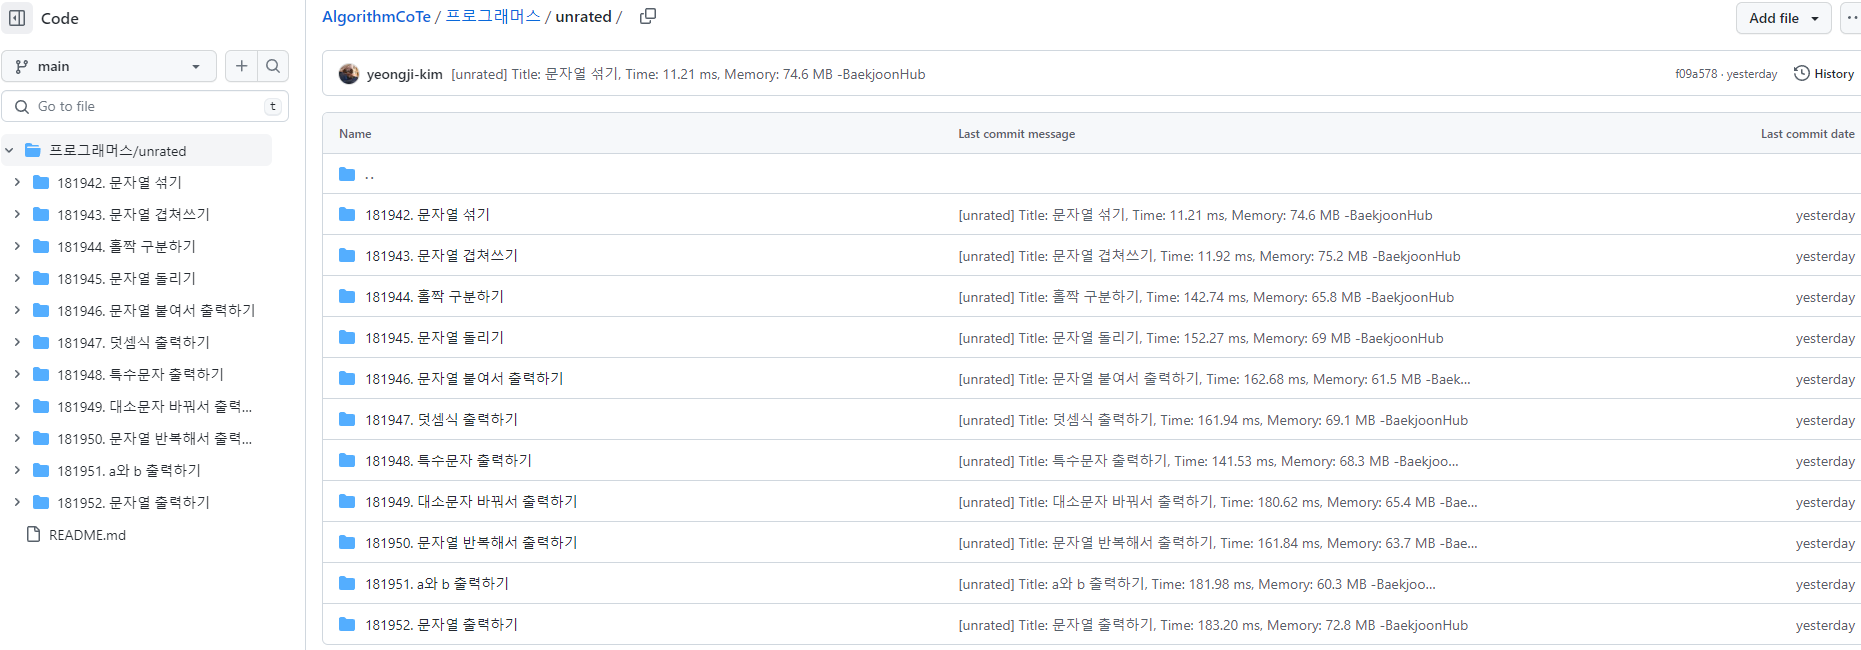Expand 181943. 문자열 겹쳐쓰기 in the tree

(x=17, y=215)
